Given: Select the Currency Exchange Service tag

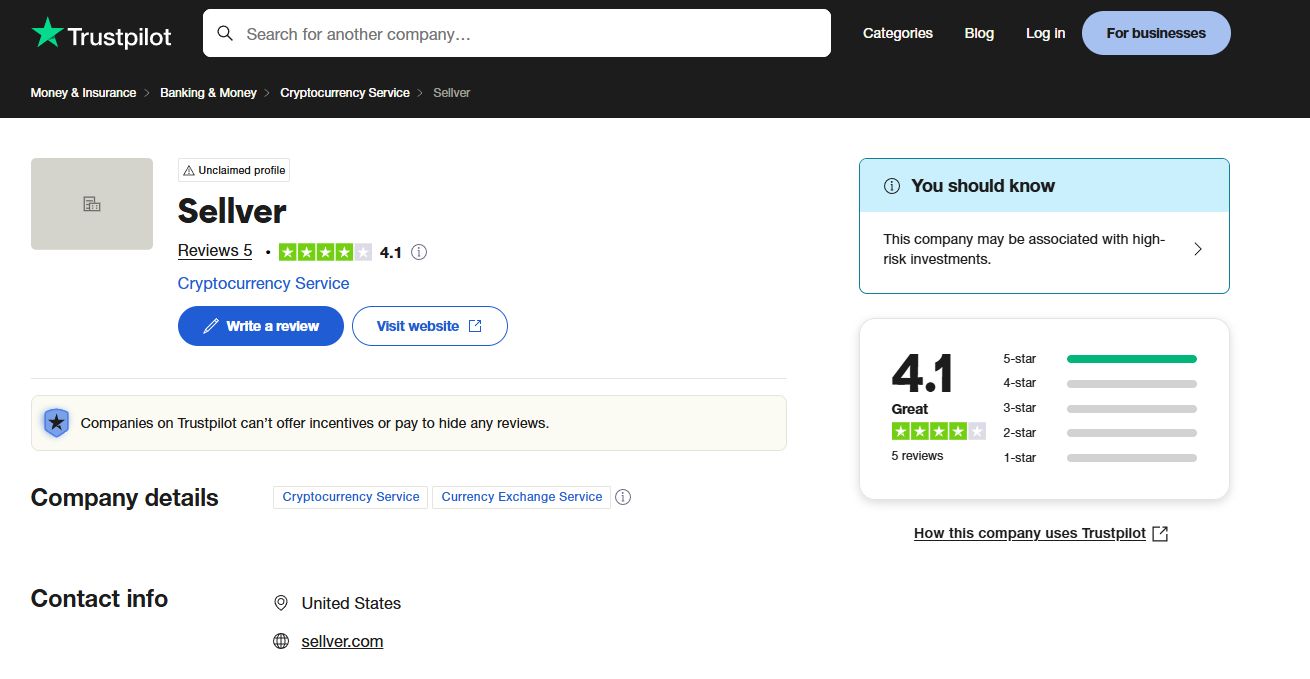Looking at the screenshot, I should pyautogui.click(x=522, y=497).
